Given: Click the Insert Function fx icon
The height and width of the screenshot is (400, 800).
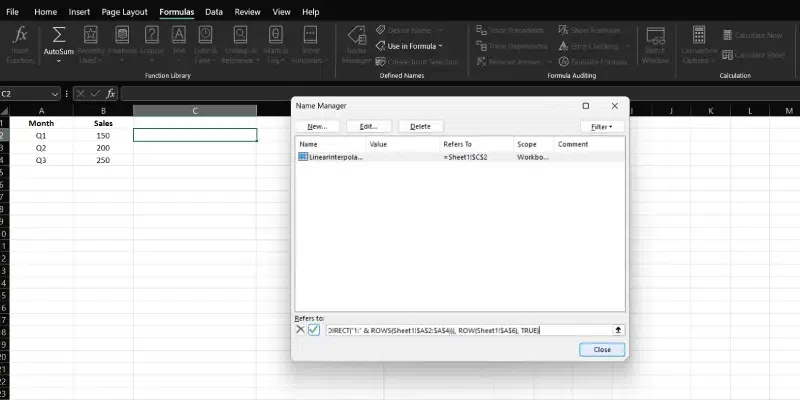Looking at the screenshot, I should coord(20,36).
